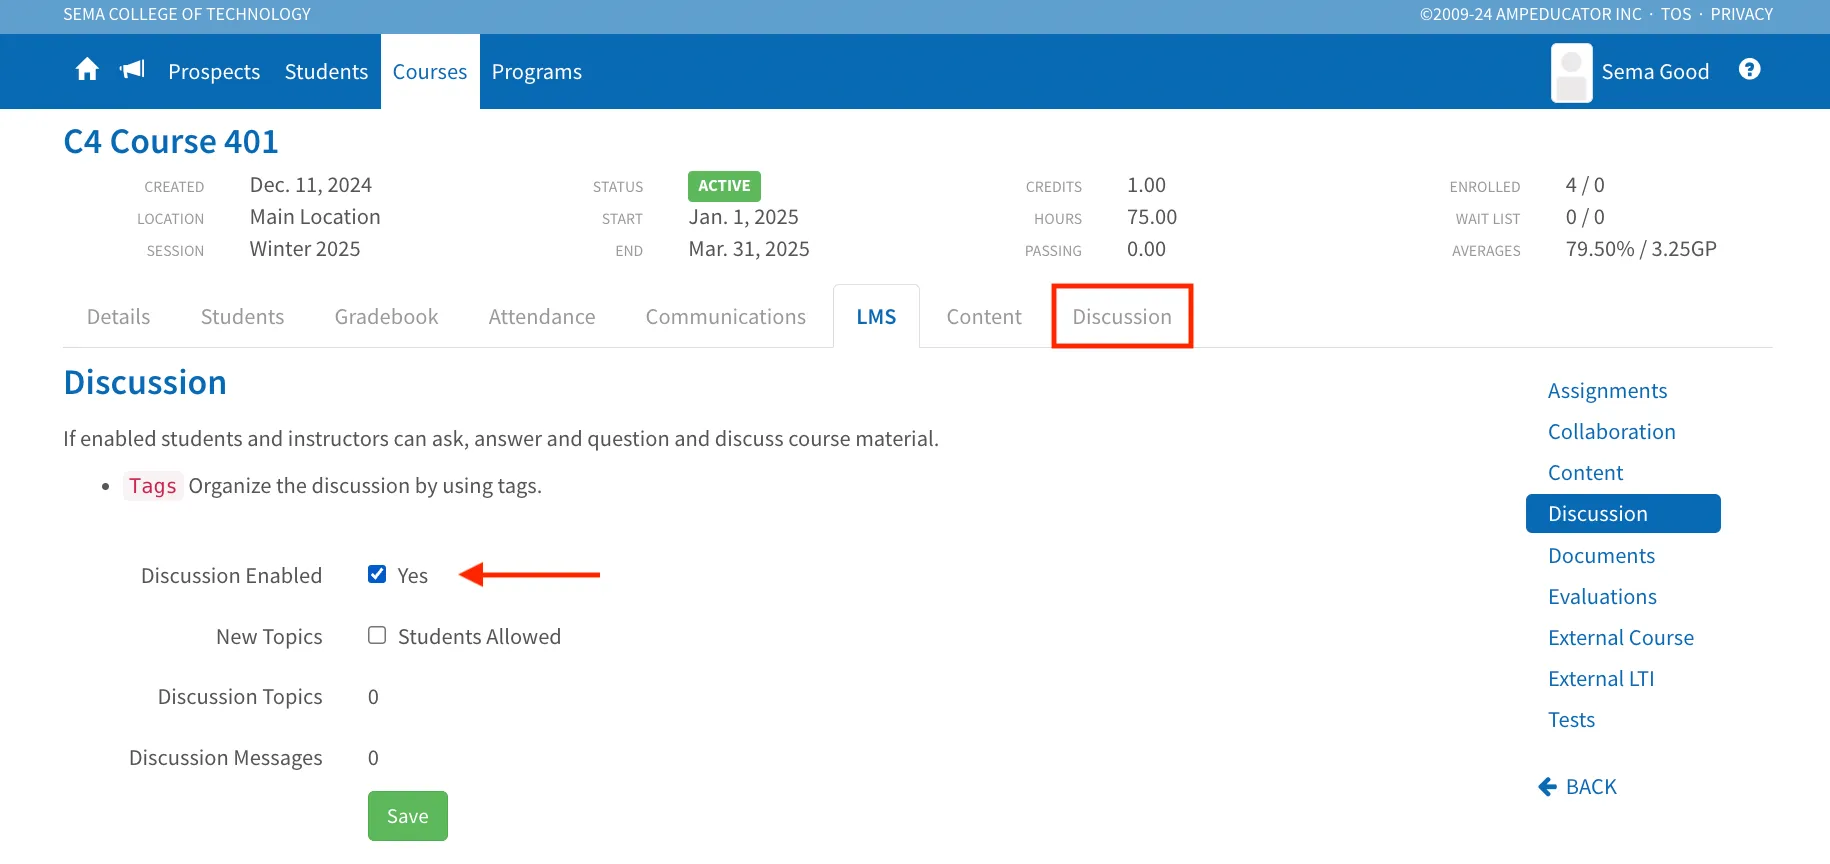Open the Attendance tab
This screenshot has width=1830, height=864.
tap(542, 317)
